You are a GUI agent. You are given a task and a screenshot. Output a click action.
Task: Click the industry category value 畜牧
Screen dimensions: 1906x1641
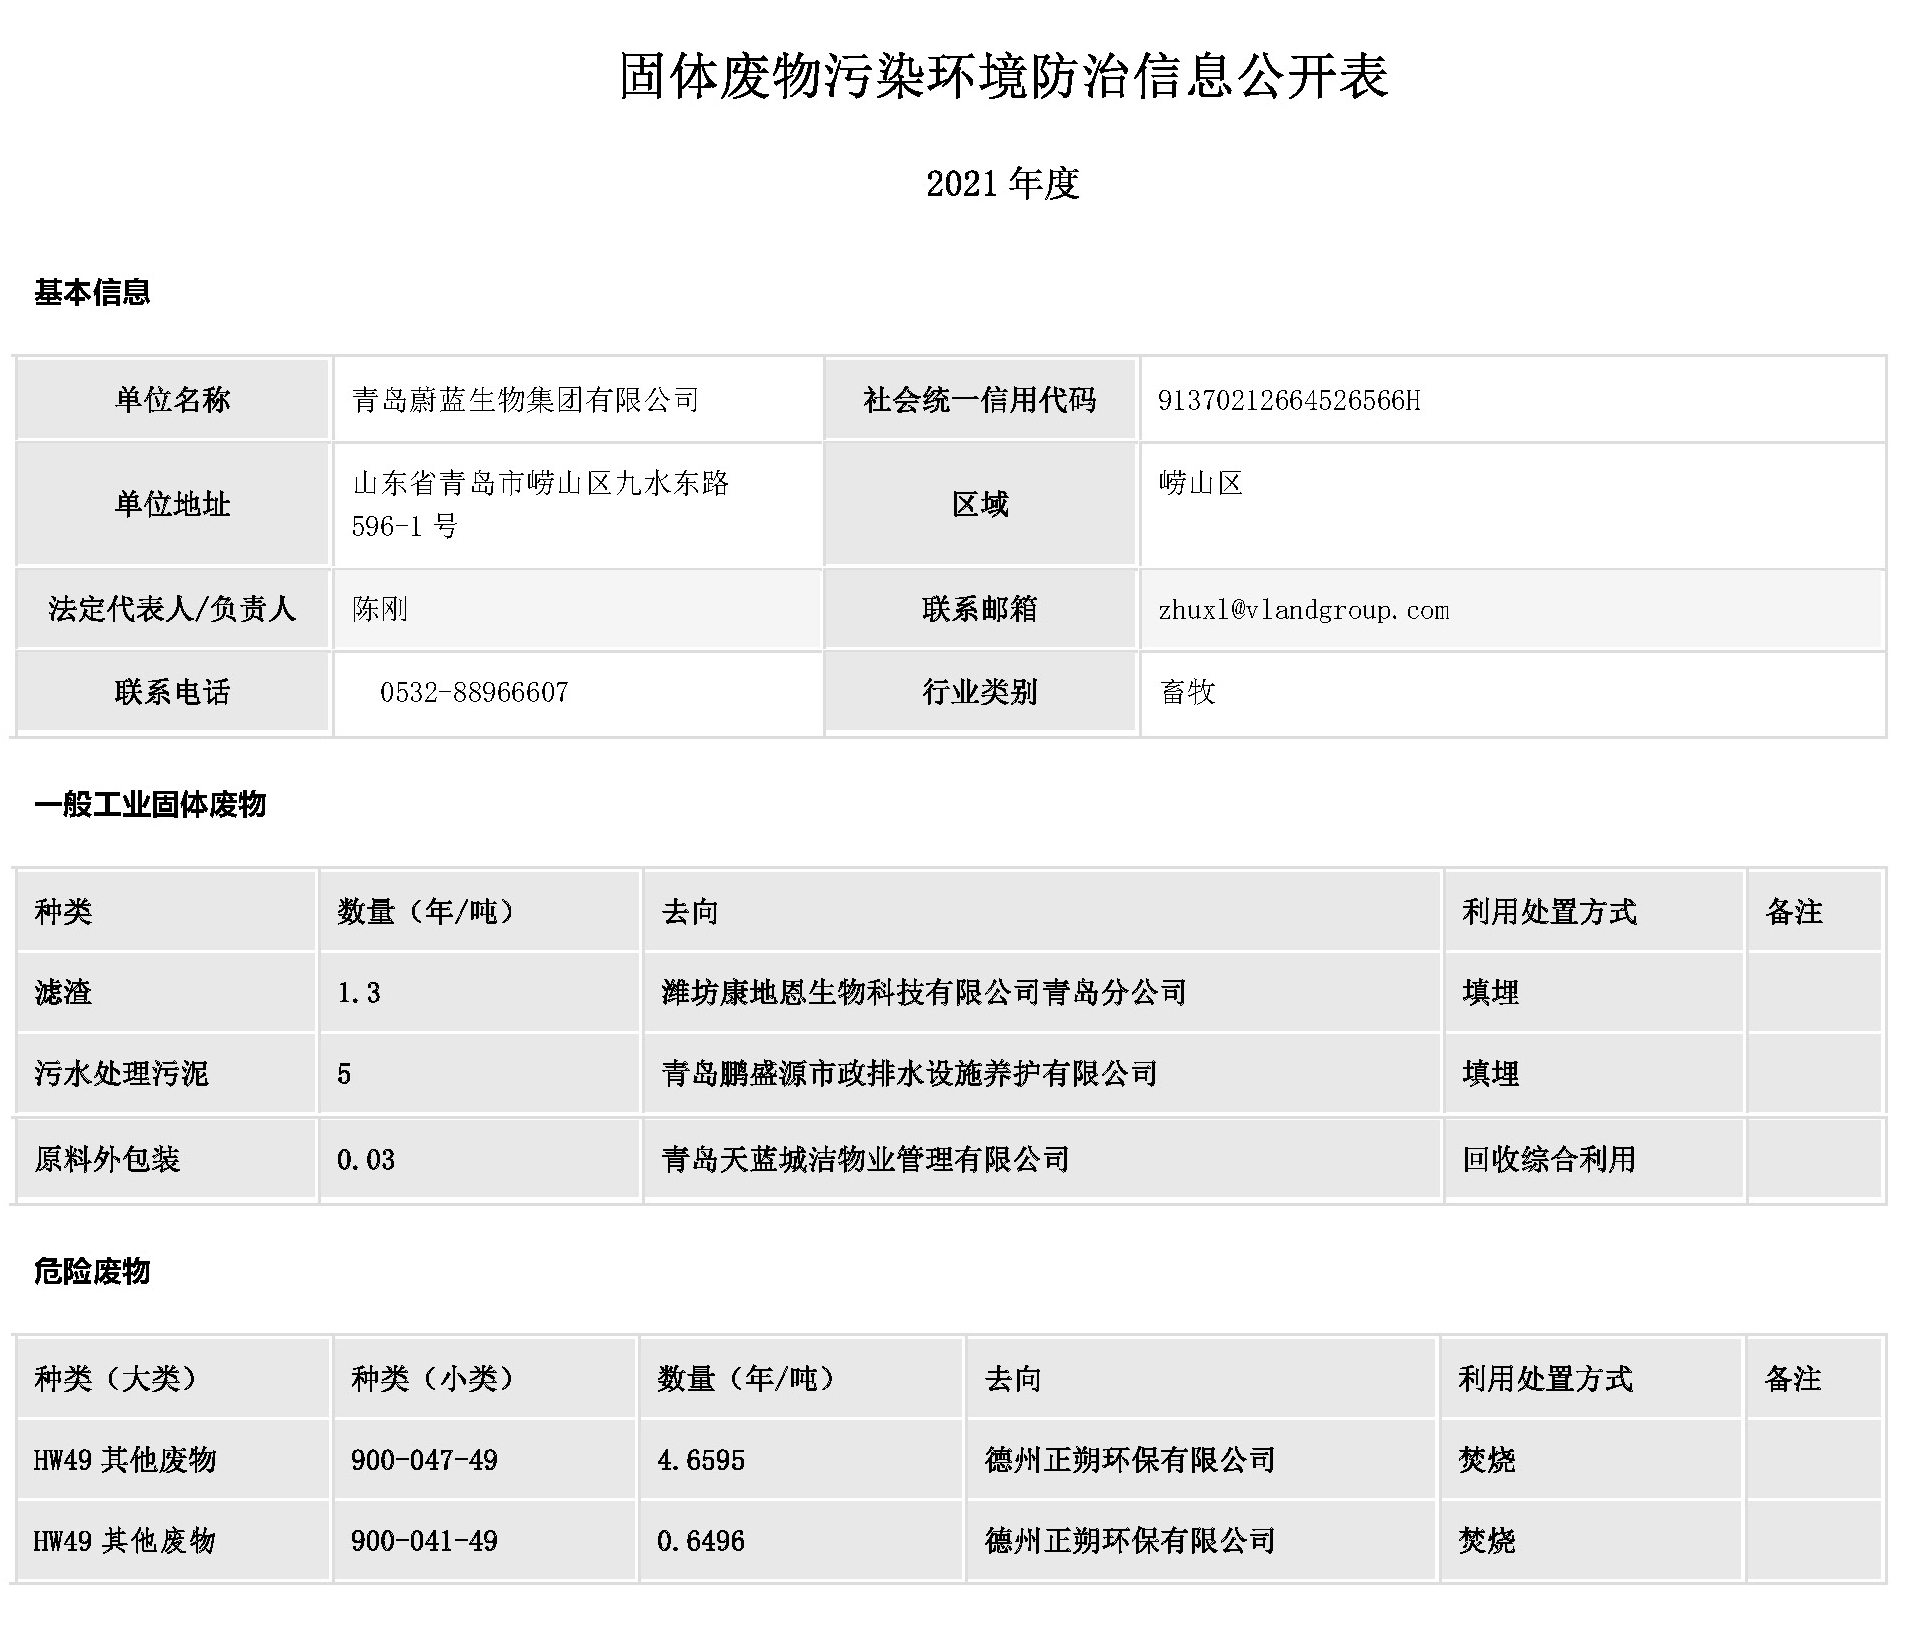tap(1187, 692)
